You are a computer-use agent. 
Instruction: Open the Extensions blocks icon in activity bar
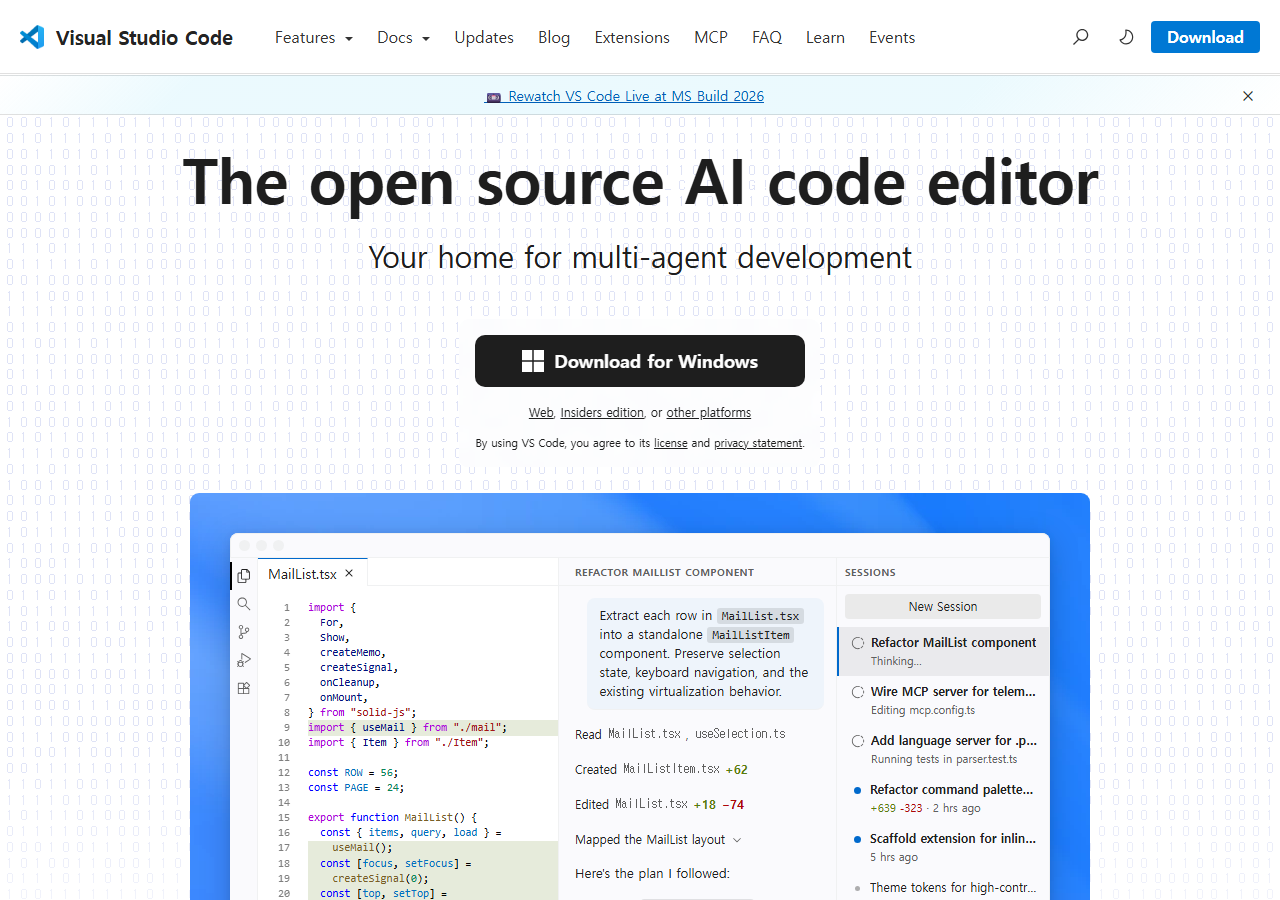pyautogui.click(x=244, y=688)
